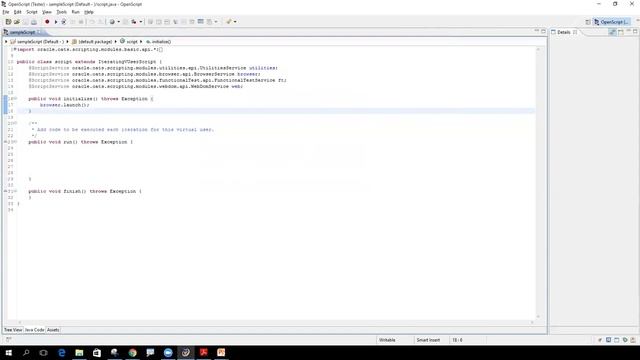Click the cursor position in the status bar
This screenshot has height=360, width=640.
(457, 340)
